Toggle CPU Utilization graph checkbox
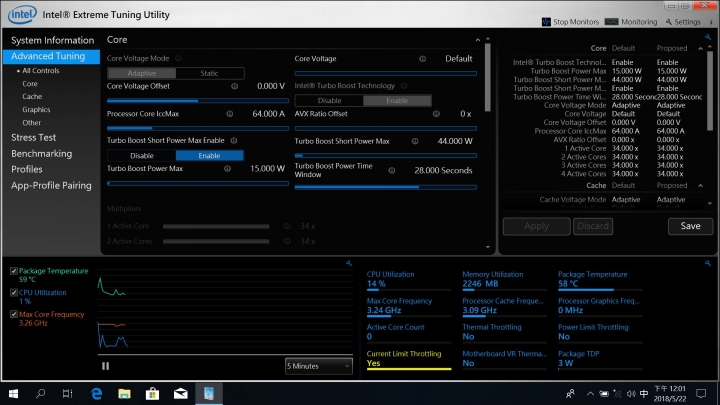Image resolution: width=720 pixels, height=405 pixels. [14, 292]
